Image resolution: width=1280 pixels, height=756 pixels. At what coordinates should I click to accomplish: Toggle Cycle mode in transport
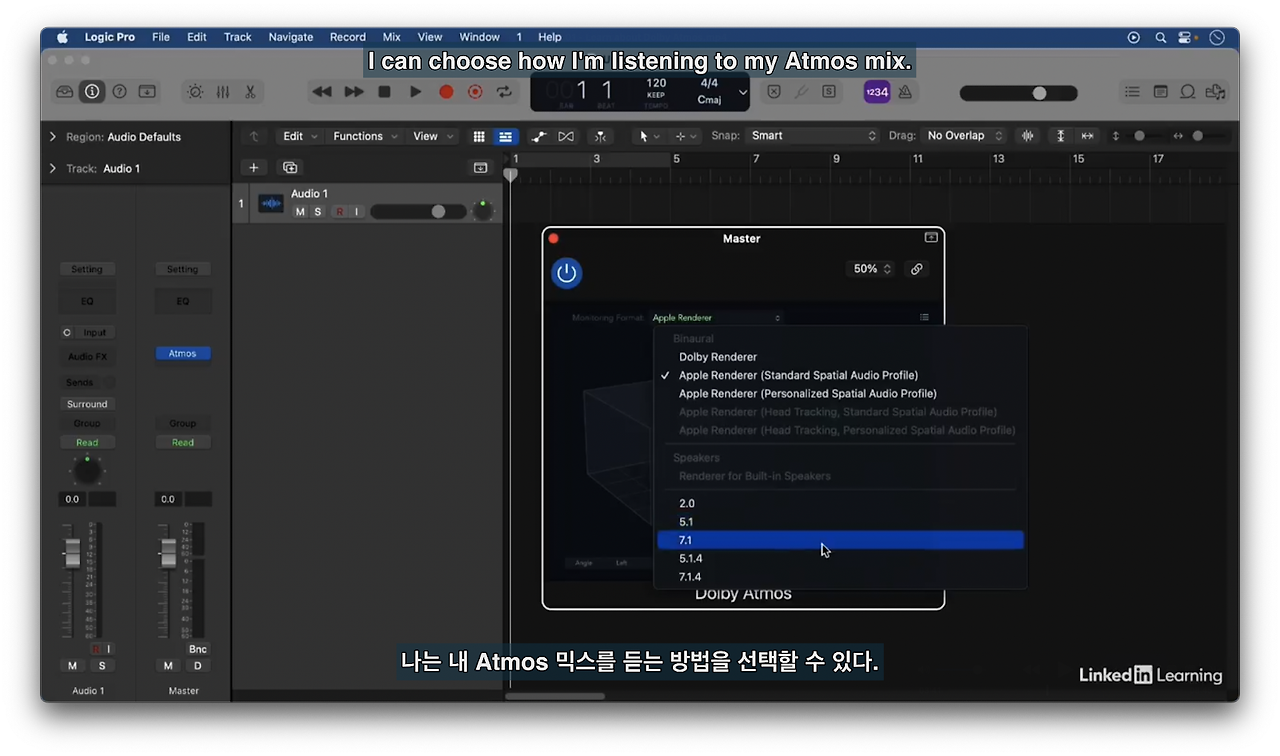click(504, 92)
